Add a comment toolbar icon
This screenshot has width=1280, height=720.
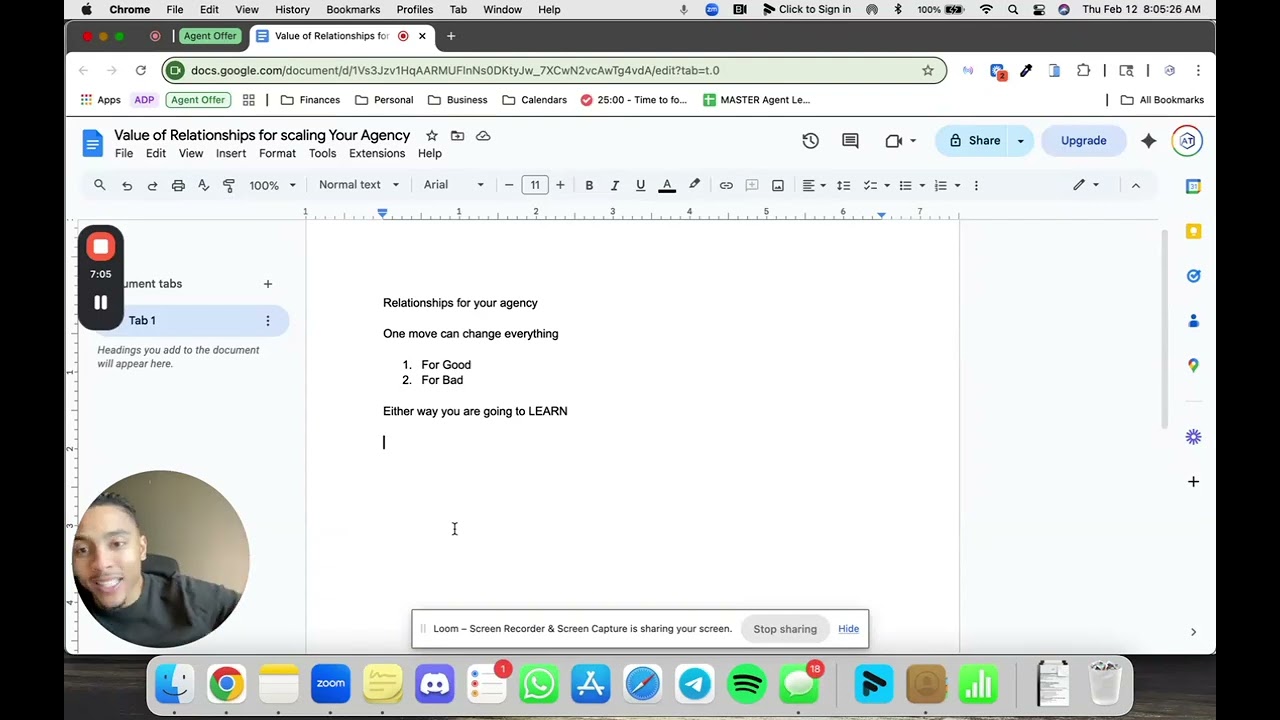pyautogui.click(x=752, y=185)
